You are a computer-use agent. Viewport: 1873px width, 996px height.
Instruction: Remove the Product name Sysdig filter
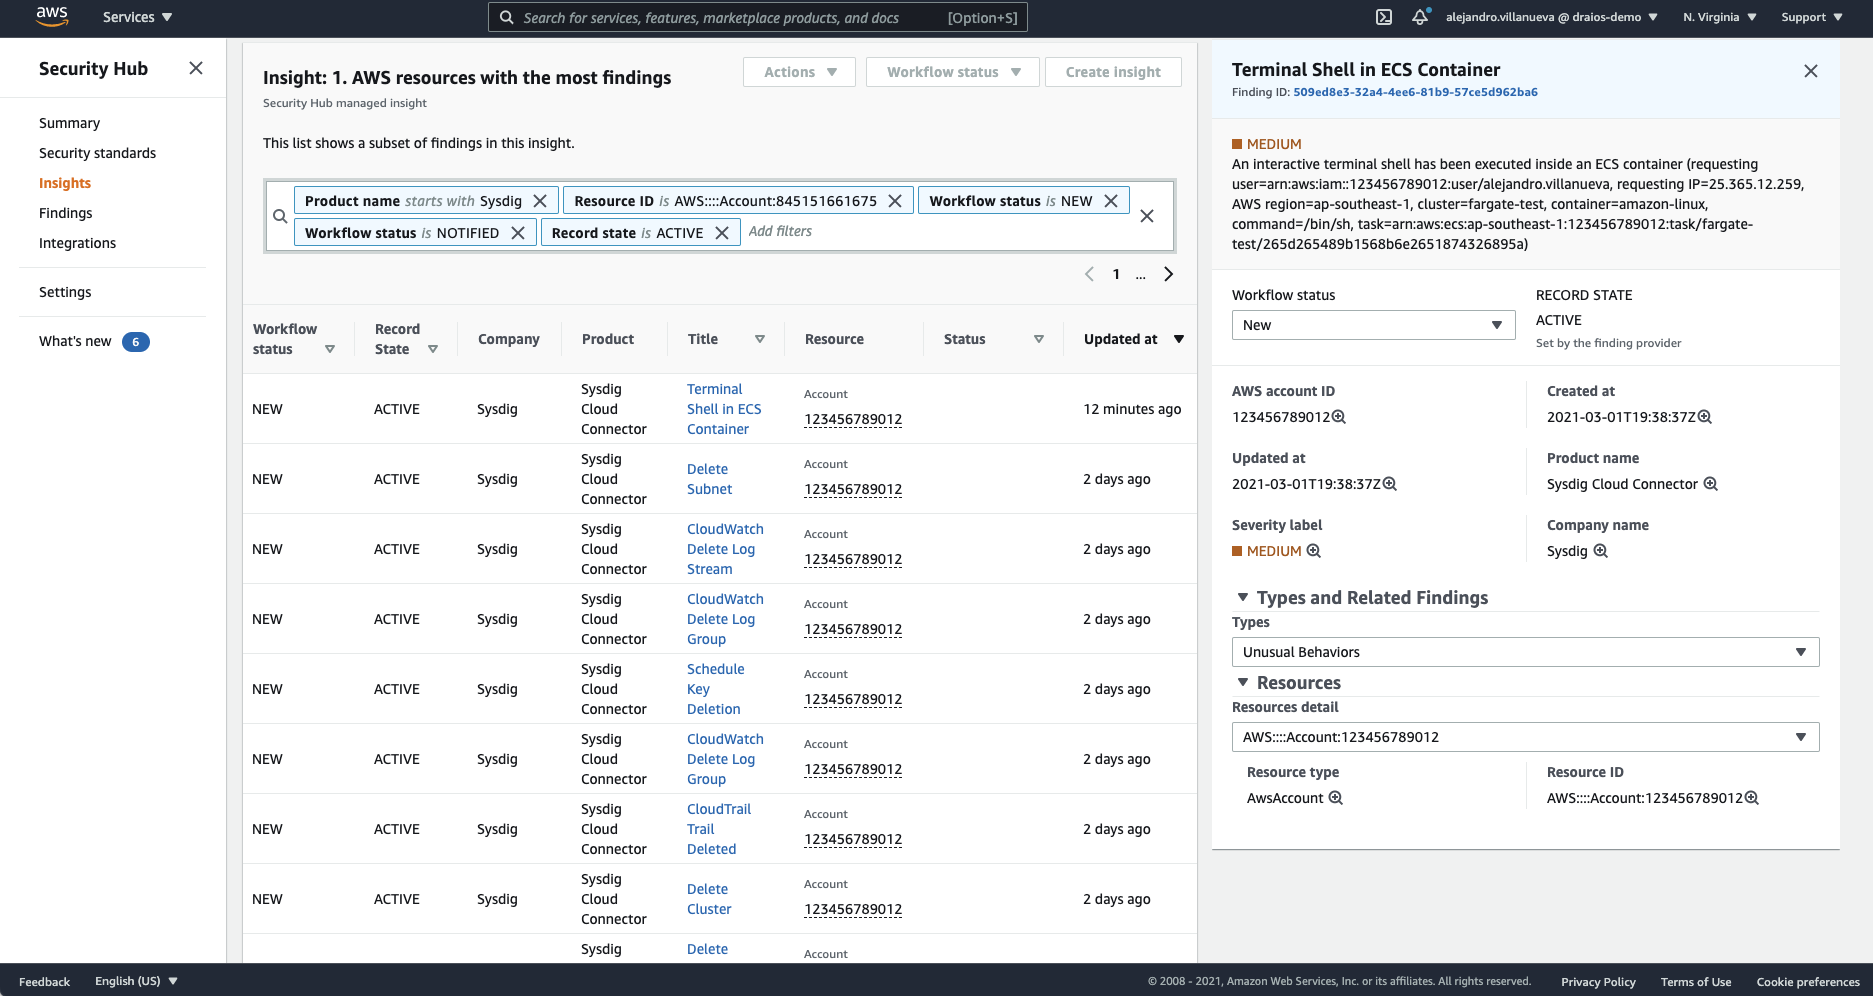click(x=540, y=200)
